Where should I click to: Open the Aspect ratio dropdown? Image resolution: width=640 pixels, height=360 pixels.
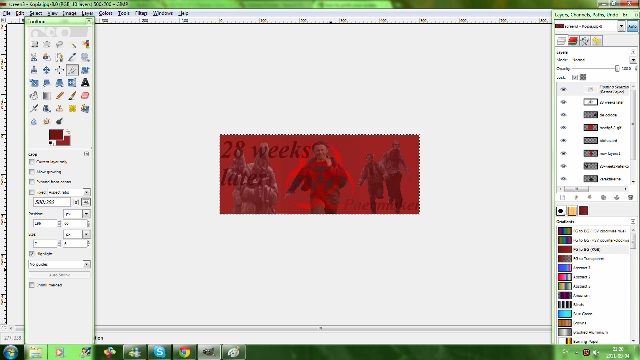point(68,192)
